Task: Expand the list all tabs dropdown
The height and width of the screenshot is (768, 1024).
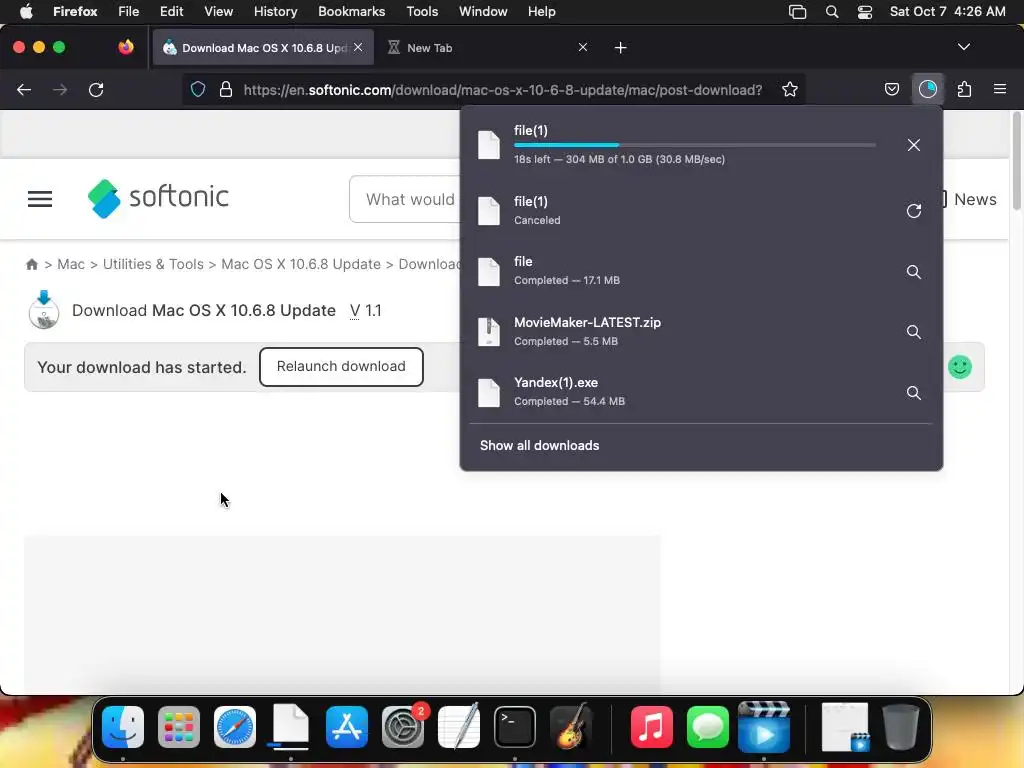Action: click(964, 47)
